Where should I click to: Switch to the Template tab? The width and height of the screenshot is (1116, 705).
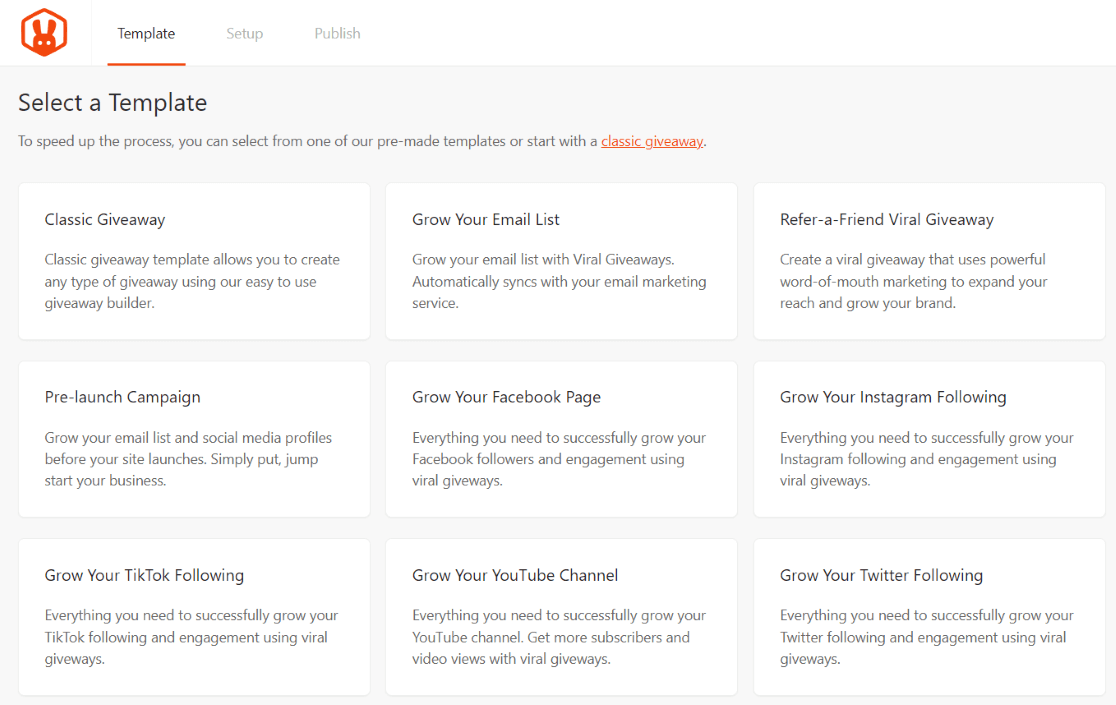tap(146, 34)
